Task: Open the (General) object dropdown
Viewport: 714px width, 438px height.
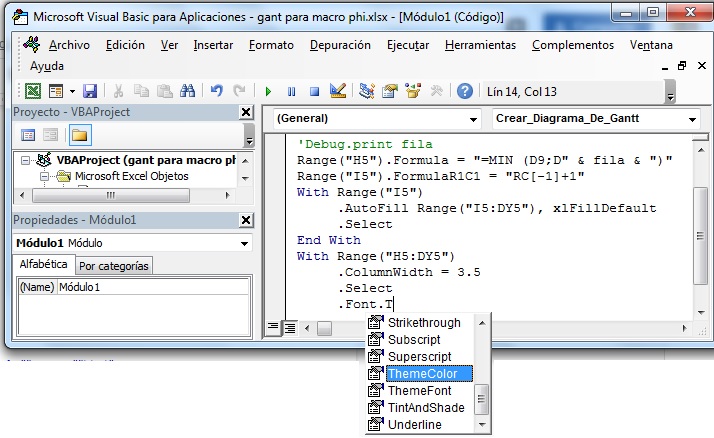Action: click(473, 119)
